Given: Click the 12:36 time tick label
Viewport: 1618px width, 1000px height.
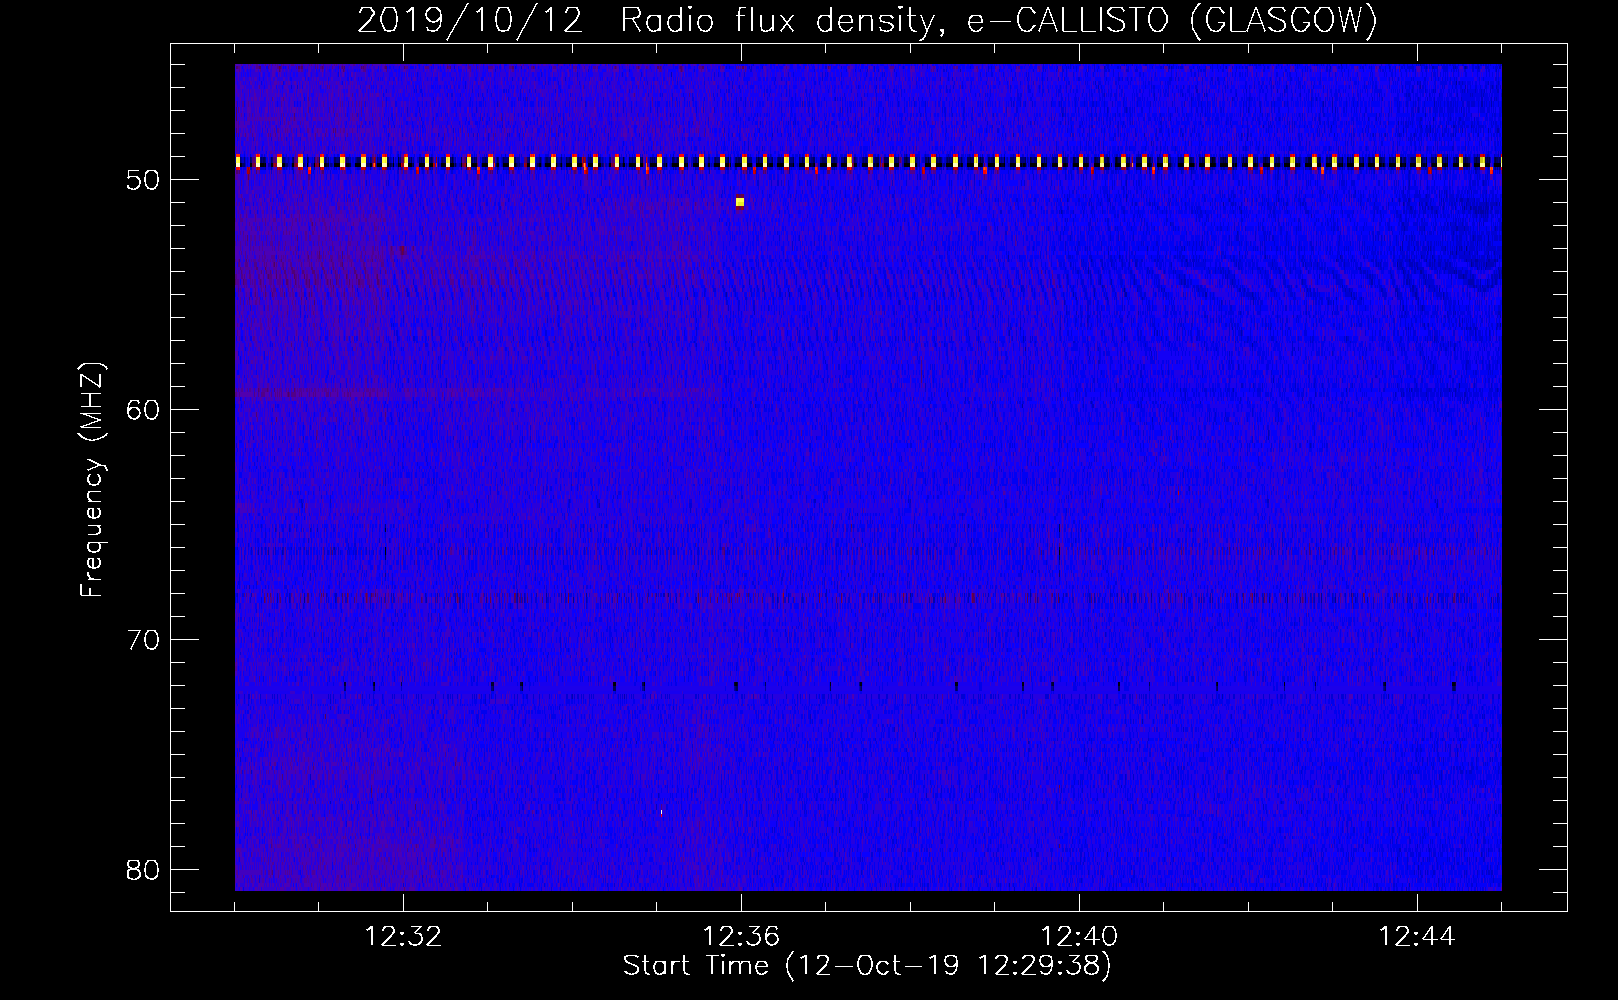Looking at the screenshot, I should [741, 937].
